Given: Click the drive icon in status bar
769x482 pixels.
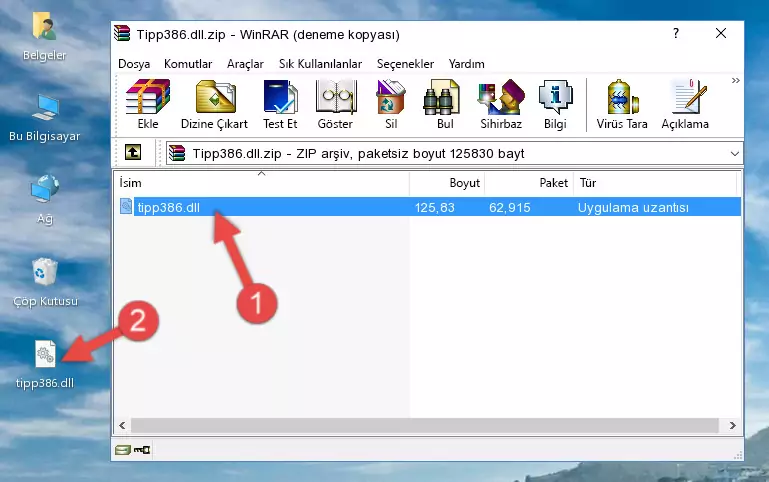Looking at the screenshot, I should (x=123, y=449).
